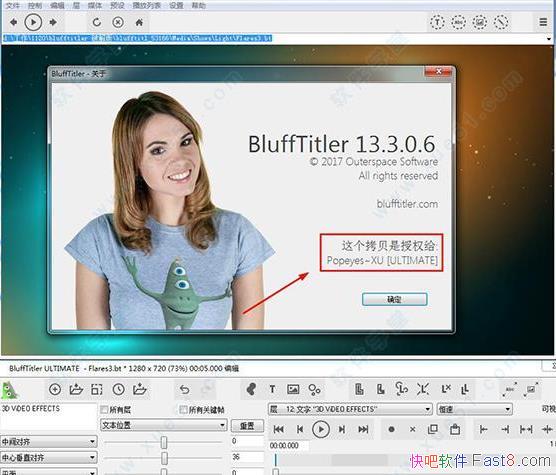This screenshot has height=475, width=556.
Task: Click top toolbar circular play button
Action: click(33, 22)
